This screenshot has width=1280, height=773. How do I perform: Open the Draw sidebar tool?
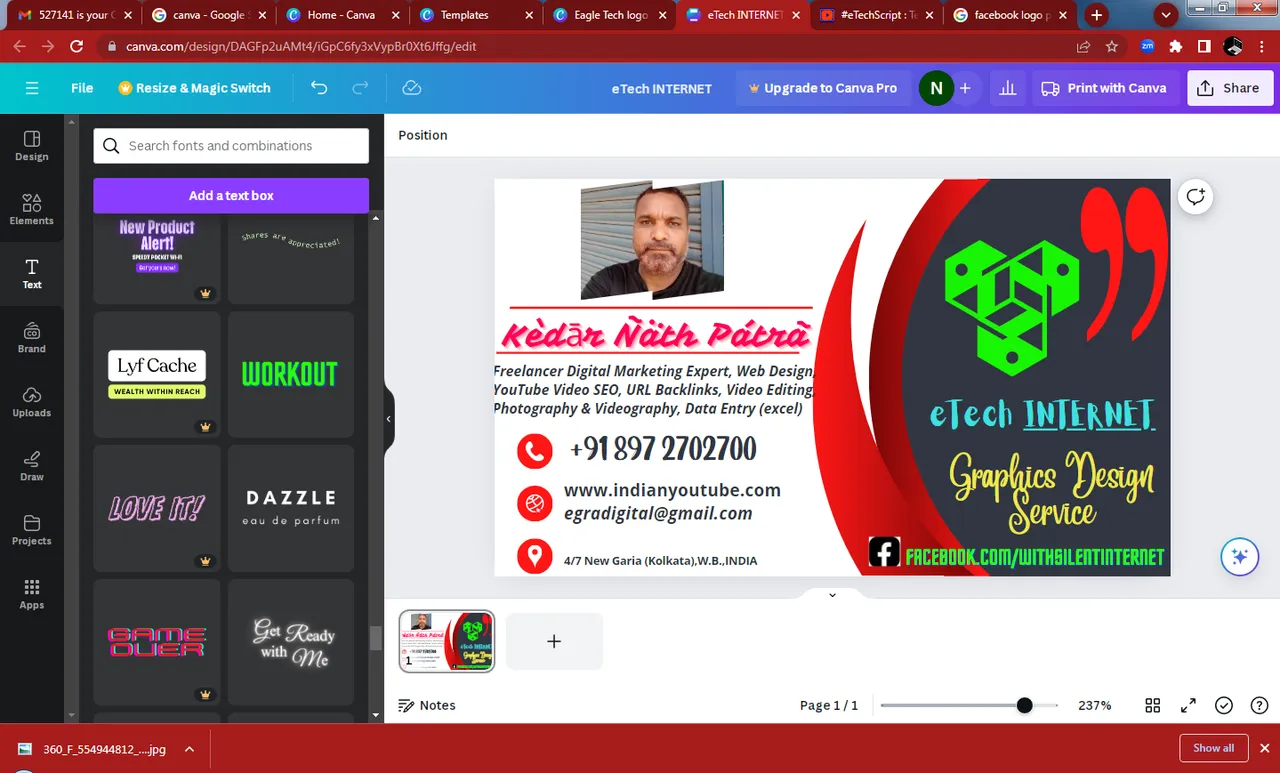coord(32,466)
